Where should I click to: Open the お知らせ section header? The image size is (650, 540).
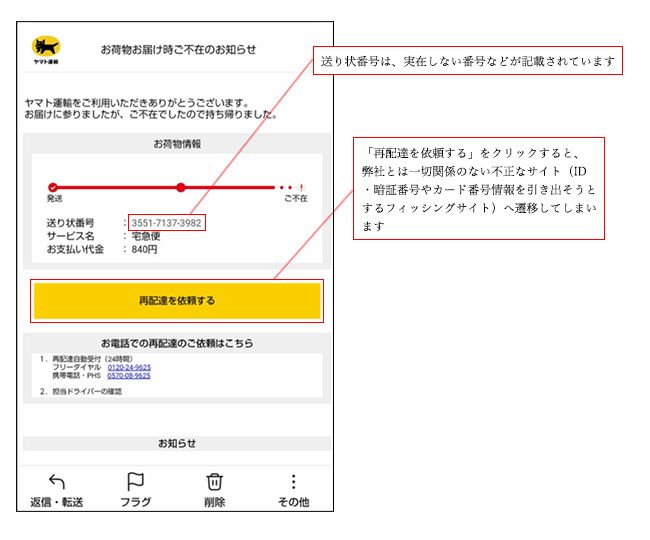[176, 443]
